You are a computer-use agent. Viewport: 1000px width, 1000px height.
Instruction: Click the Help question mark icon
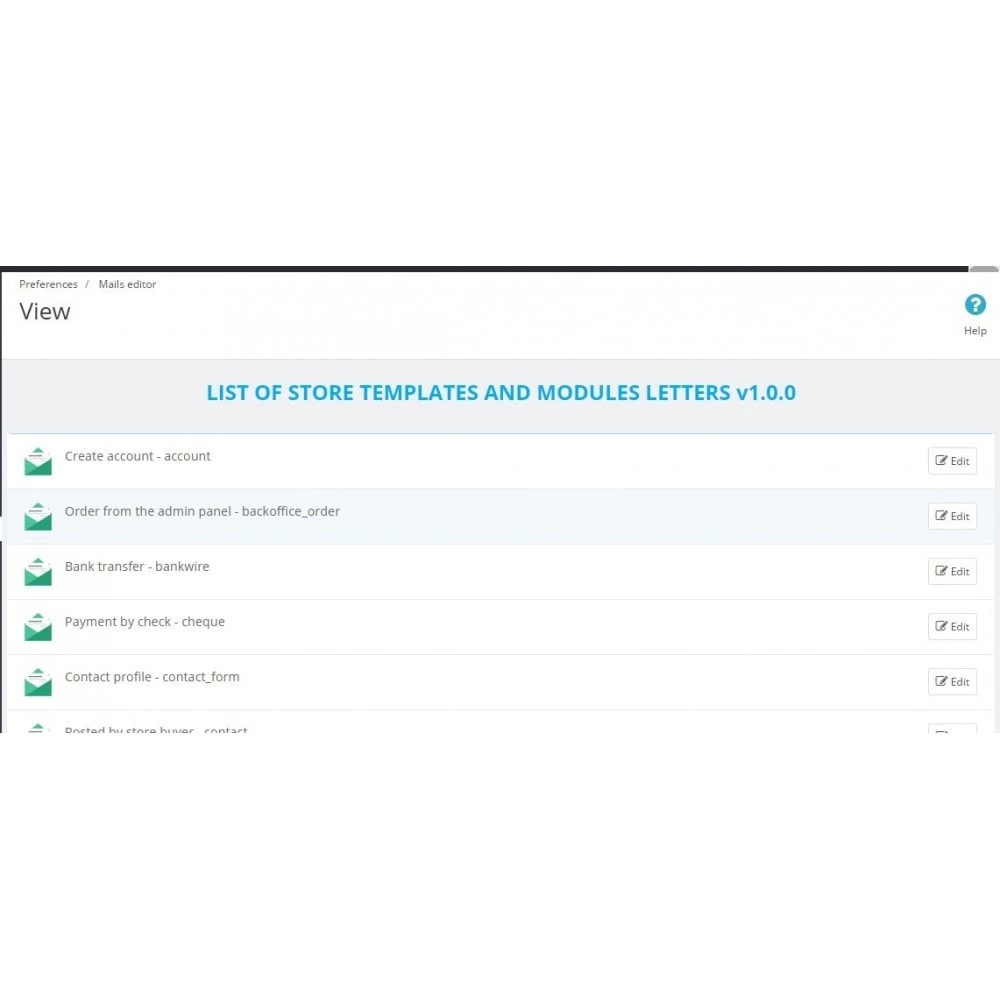tap(974, 305)
